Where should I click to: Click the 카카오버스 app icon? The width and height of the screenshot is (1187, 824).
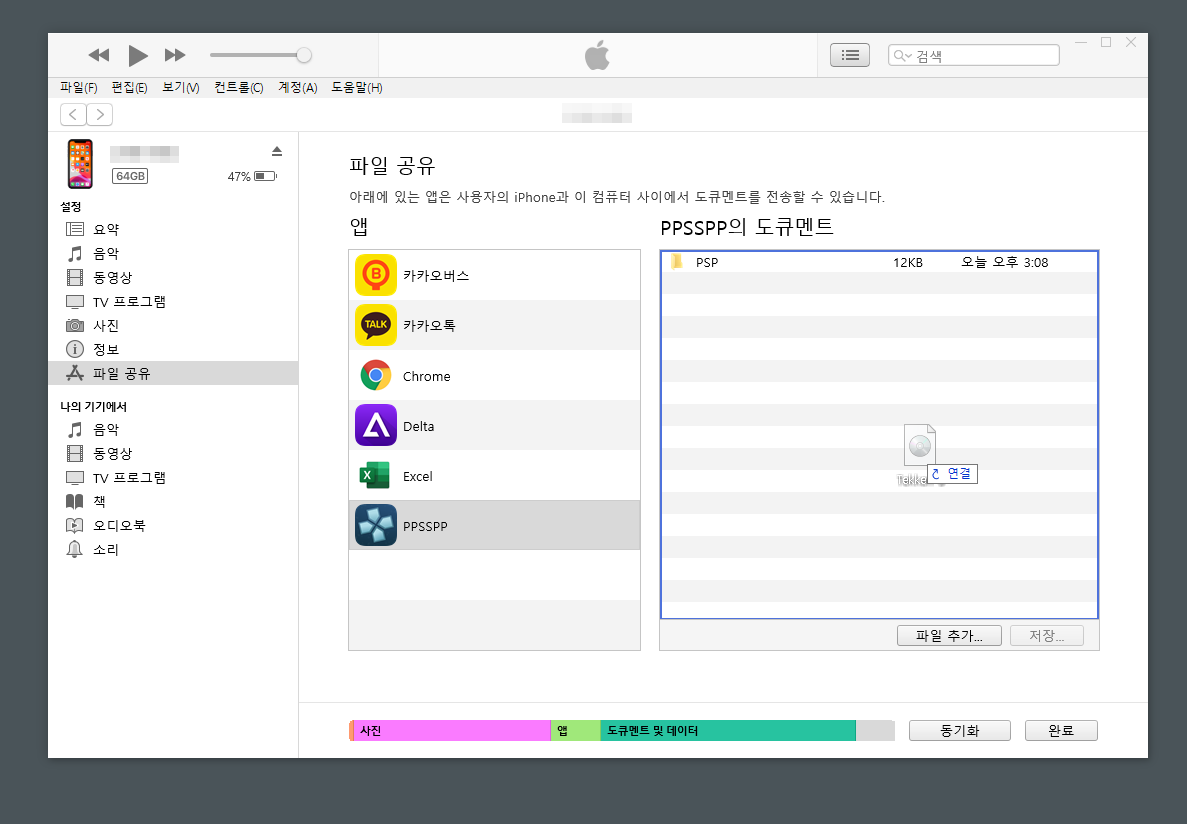click(376, 275)
